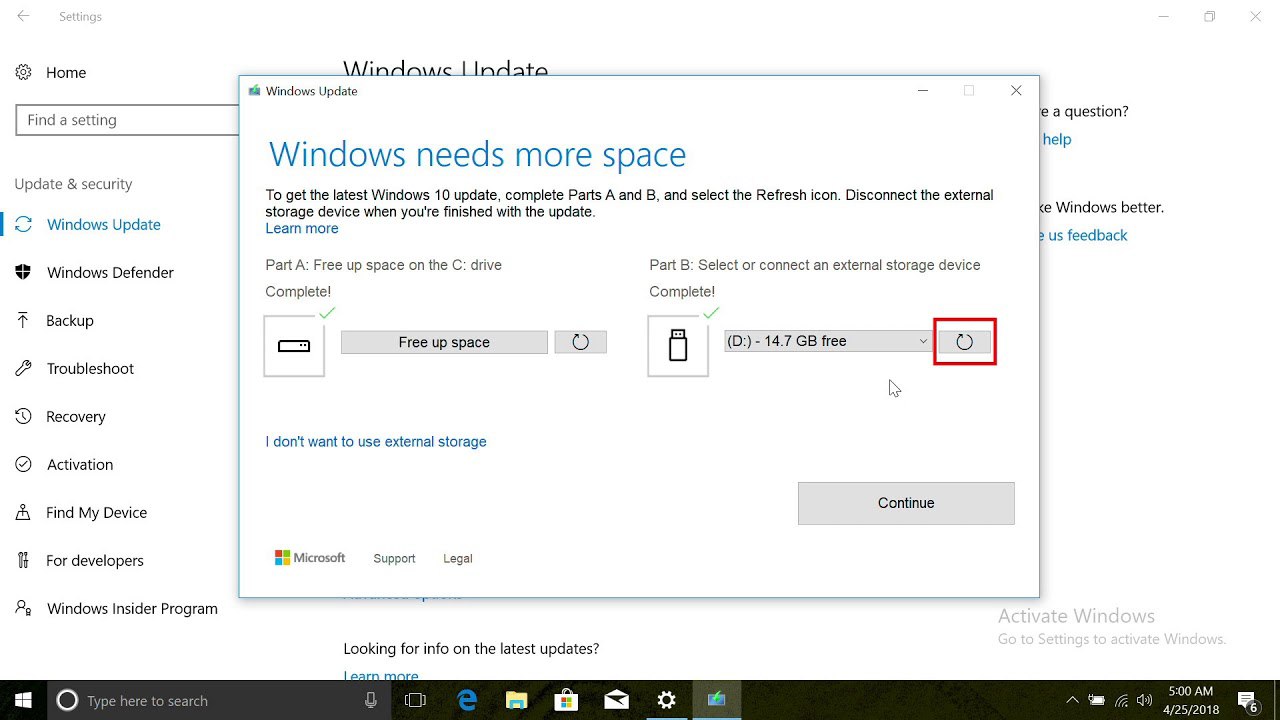Click the Windows Update dialog title icon
This screenshot has width=1280, height=720.
coord(254,91)
